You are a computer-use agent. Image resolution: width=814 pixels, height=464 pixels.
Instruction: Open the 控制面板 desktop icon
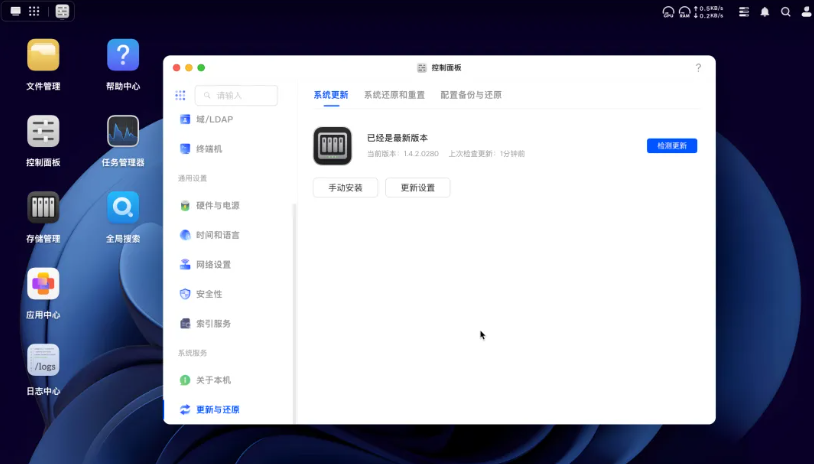coord(43,131)
